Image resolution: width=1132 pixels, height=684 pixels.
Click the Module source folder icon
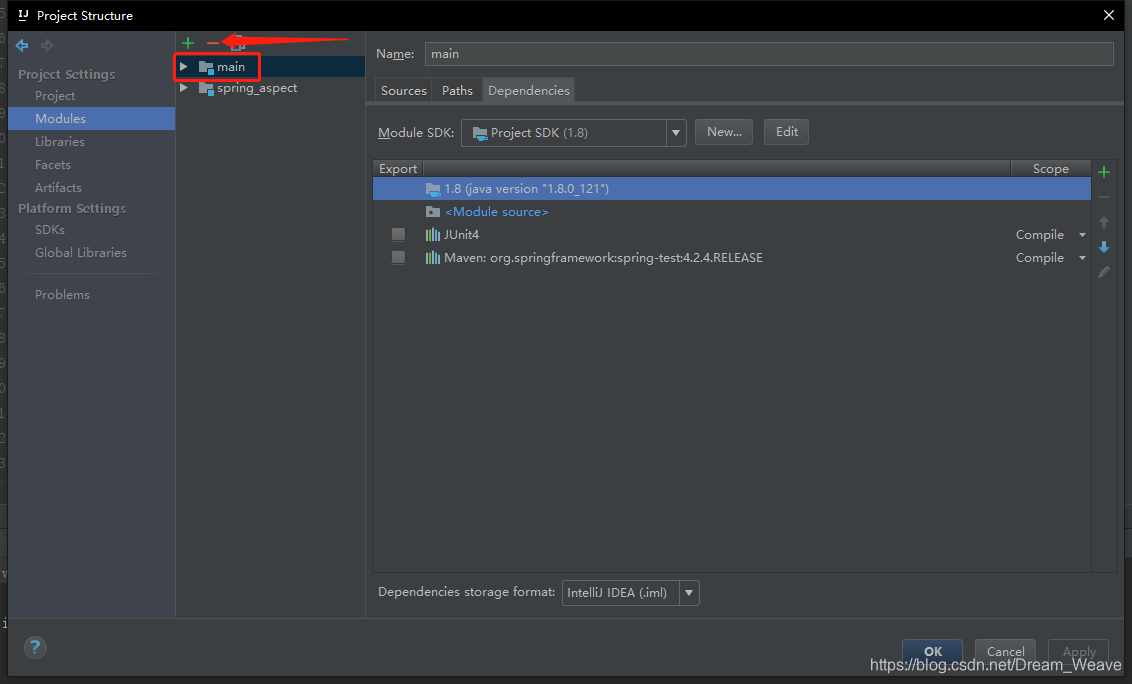click(x=432, y=212)
